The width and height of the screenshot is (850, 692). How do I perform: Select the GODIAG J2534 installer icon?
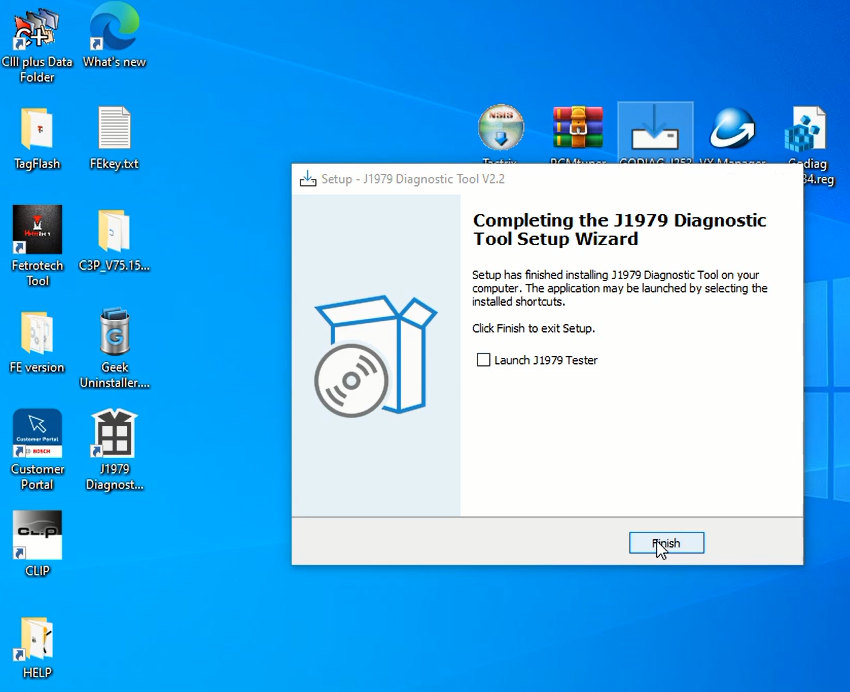click(x=655, y=130)
